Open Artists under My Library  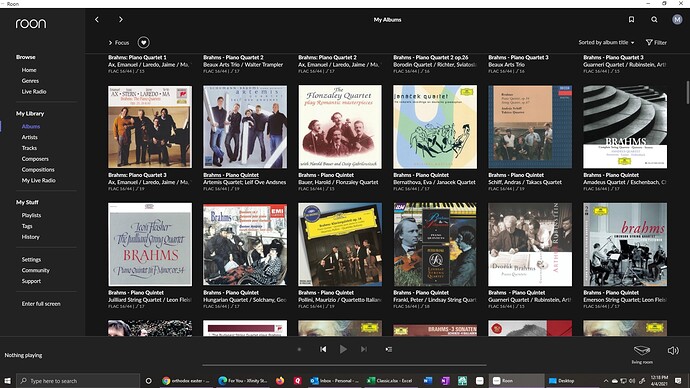[29, 137]
